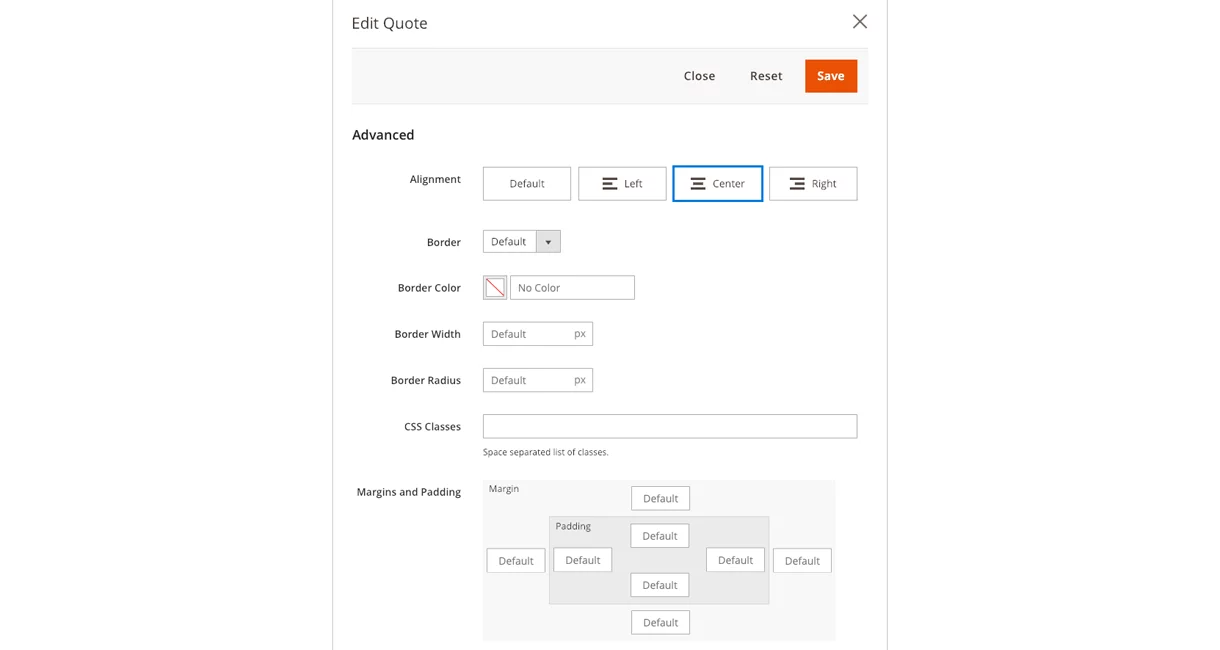Select the top Padding field
Image resolution: width=1220 pixels, height=650 pixels.
coord(660,536)
